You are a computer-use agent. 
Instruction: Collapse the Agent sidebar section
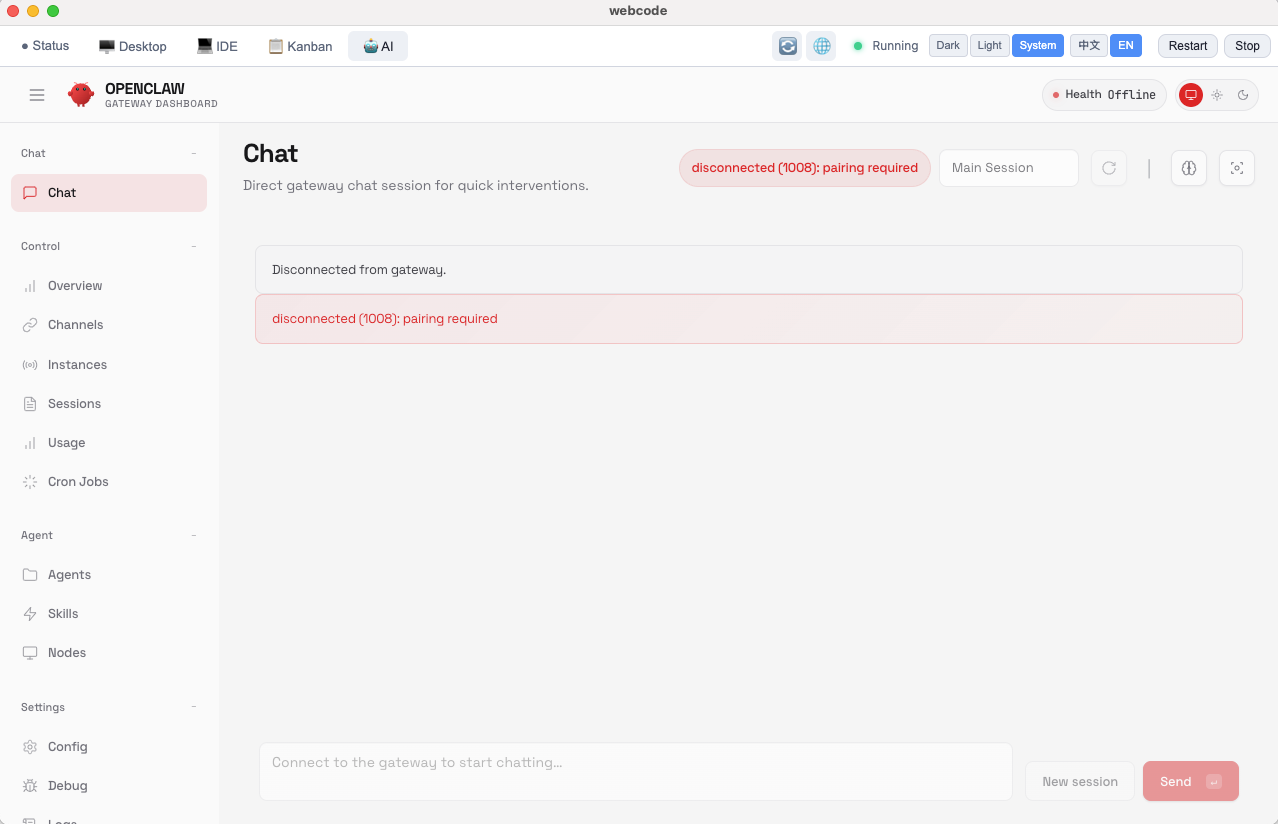click(194, 535)
